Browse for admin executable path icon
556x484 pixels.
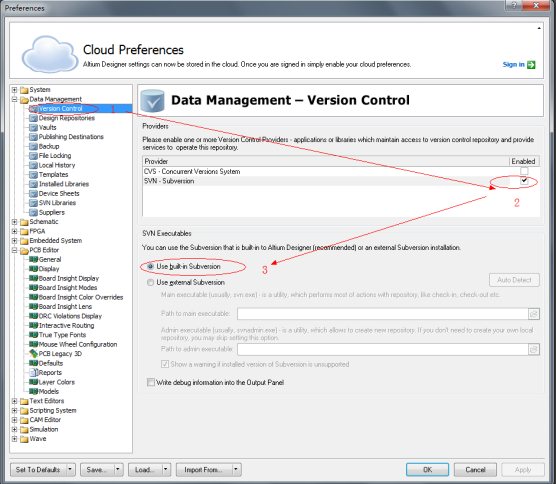534,350
